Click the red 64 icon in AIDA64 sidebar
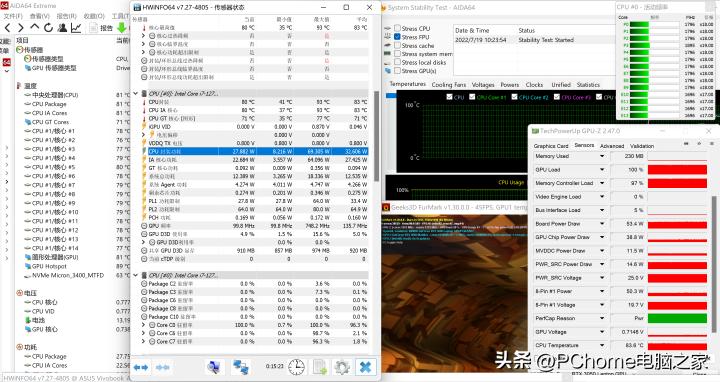Viewport: 720px width, 382px height. (x=6, y=62)
